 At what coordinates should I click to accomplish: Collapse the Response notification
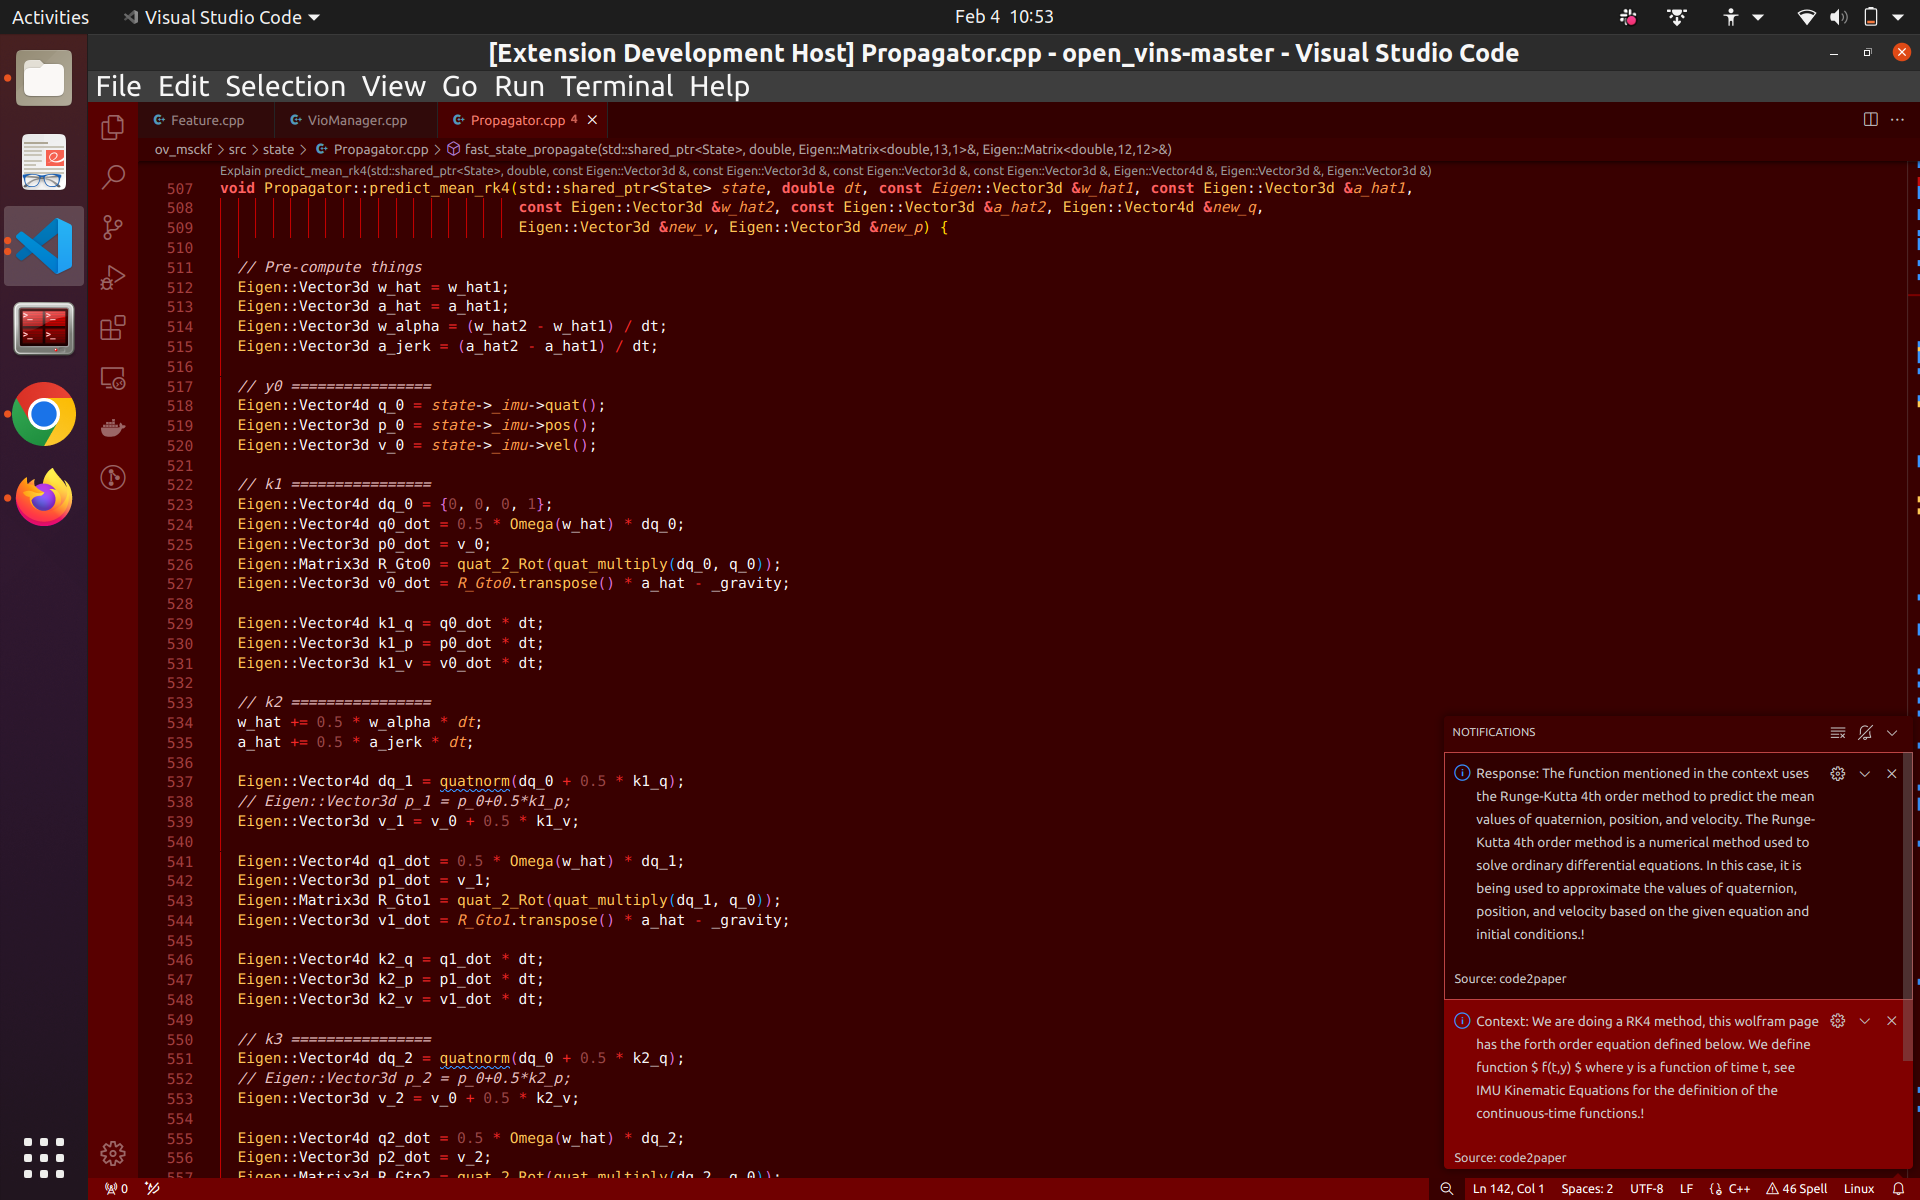tap(1865, 774)
